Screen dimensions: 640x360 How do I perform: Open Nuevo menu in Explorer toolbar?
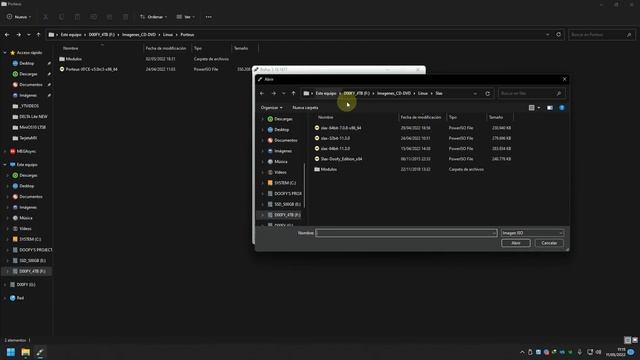19,17
